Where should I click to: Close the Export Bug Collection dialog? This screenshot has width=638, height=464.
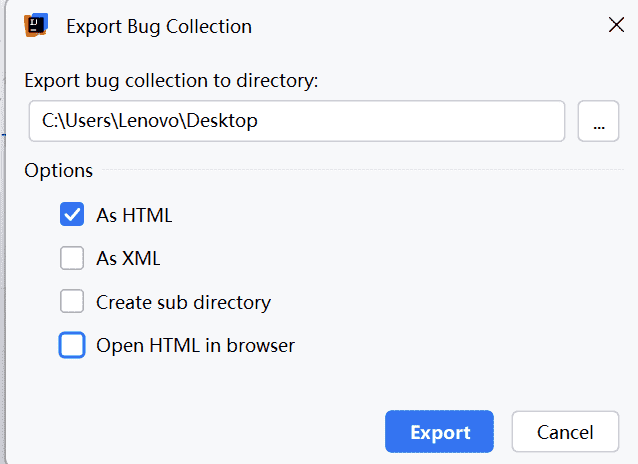point(616,25)
